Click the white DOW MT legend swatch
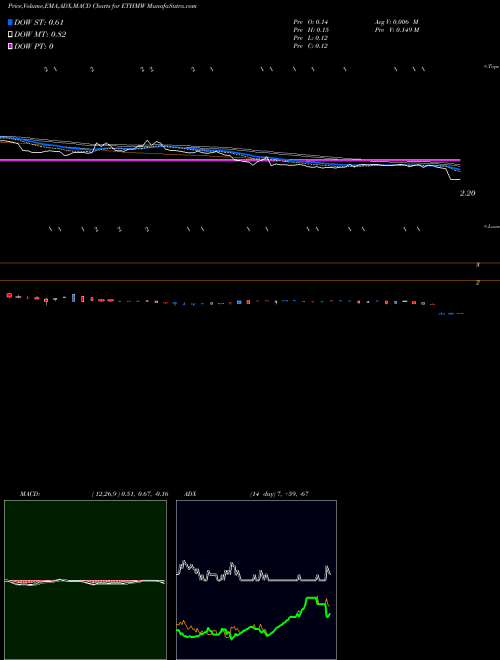 [x=10, y=35]
